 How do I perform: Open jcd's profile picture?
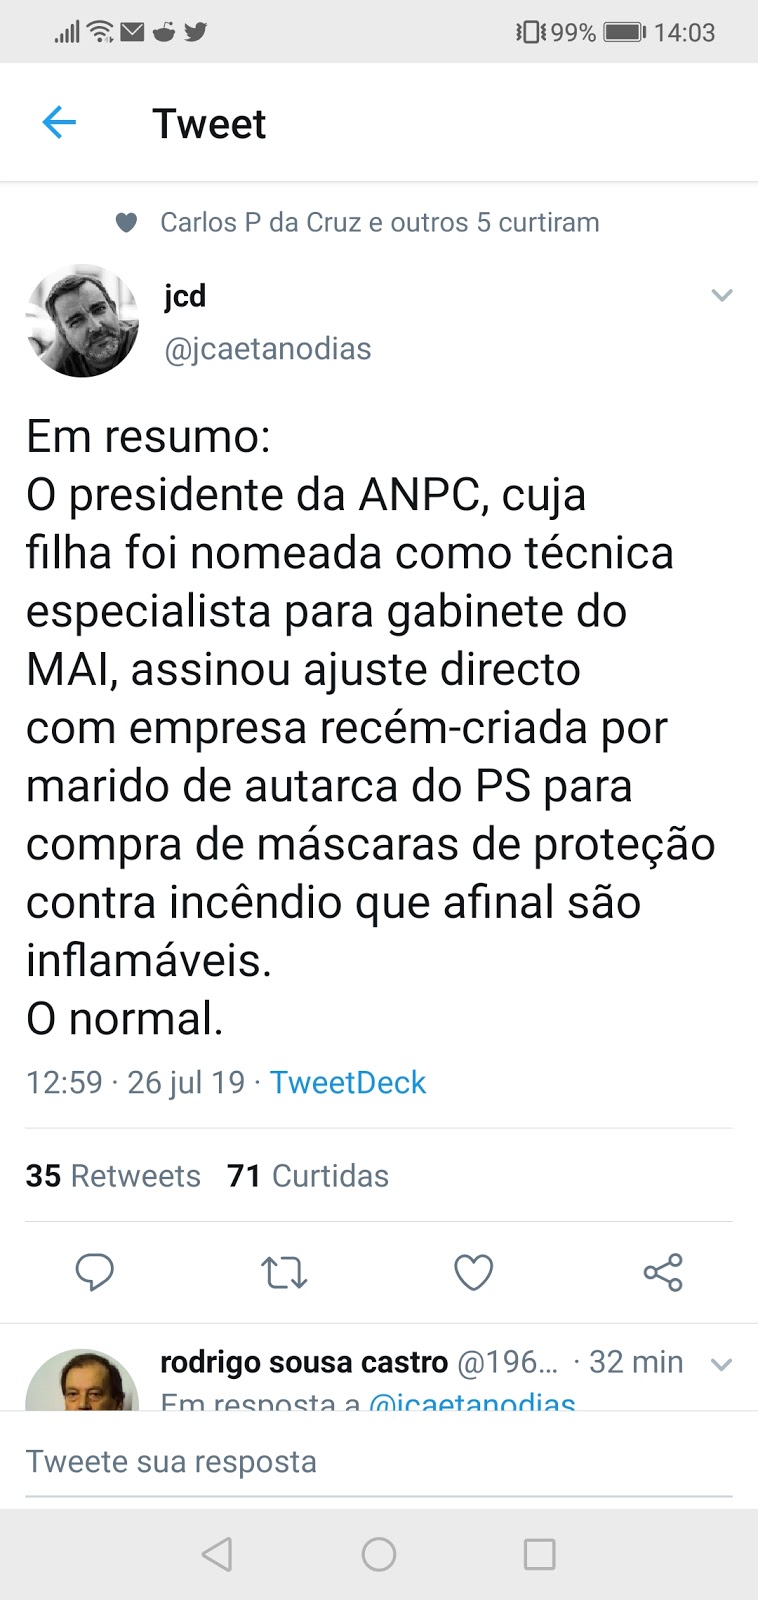(x=82, y=321)
